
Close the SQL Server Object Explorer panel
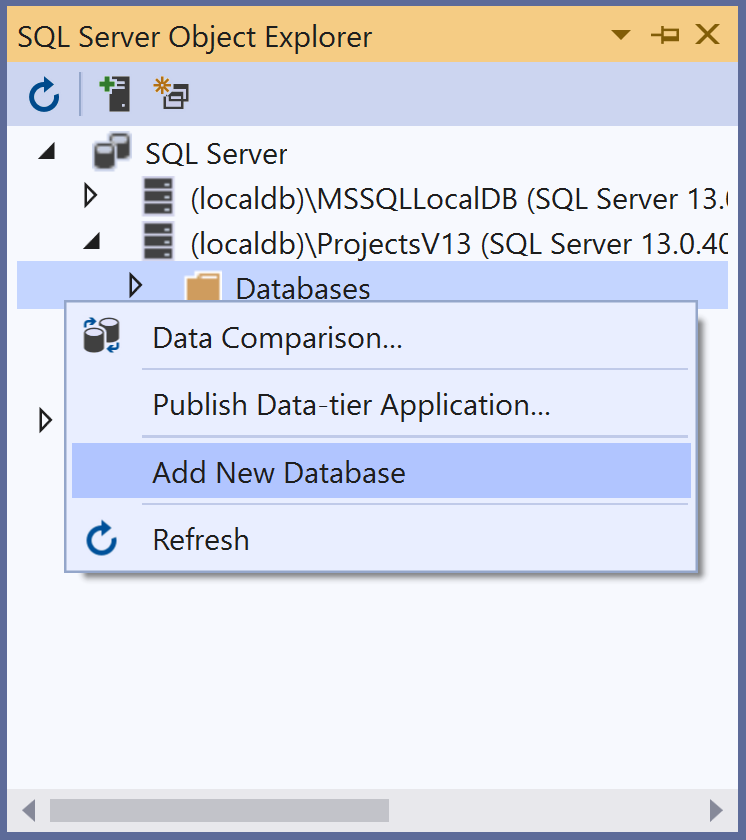pyautogui.click(x=707, y=35)
